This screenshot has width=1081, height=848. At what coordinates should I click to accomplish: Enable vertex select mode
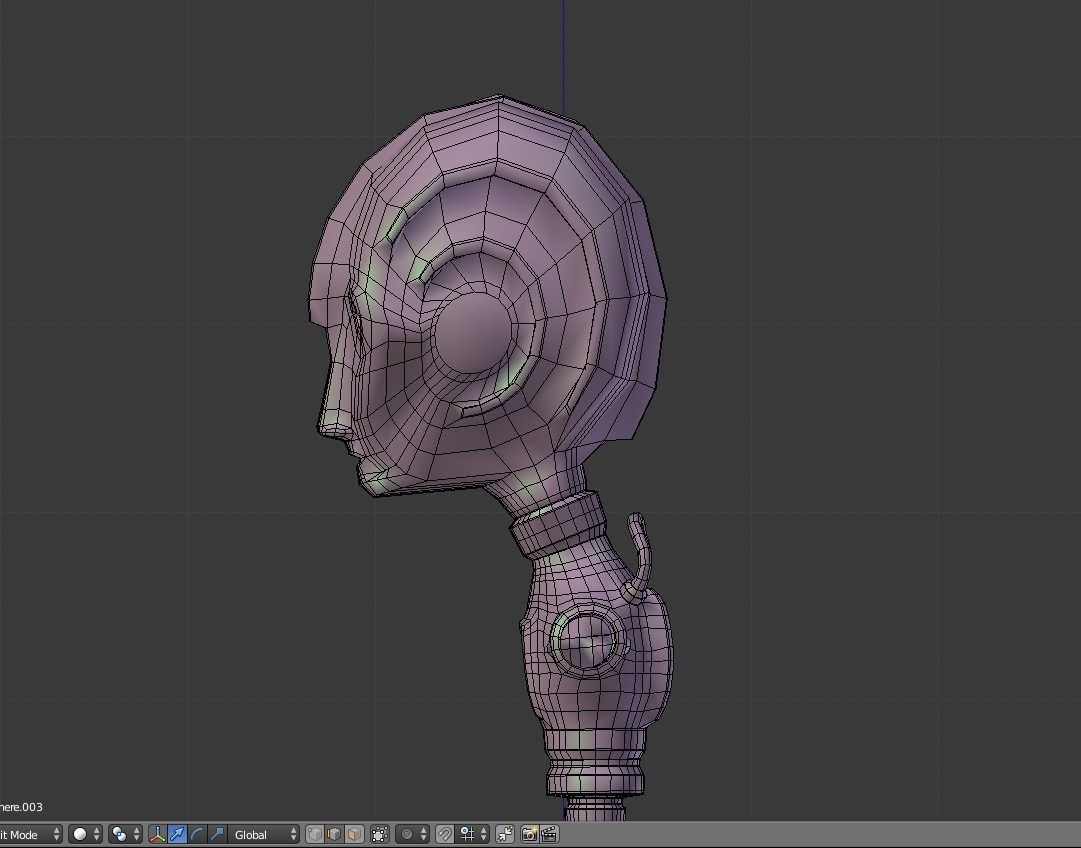pos(314,833)
